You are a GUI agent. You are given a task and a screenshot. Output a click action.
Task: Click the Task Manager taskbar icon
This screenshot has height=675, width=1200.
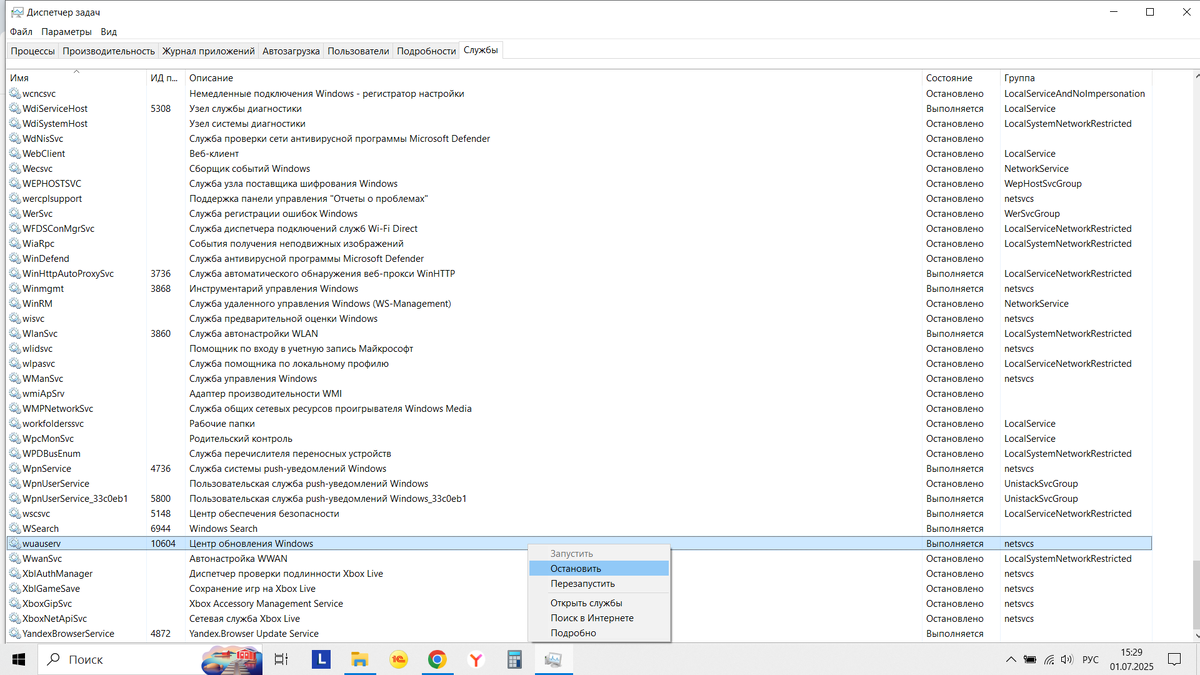tap(553, 660)
